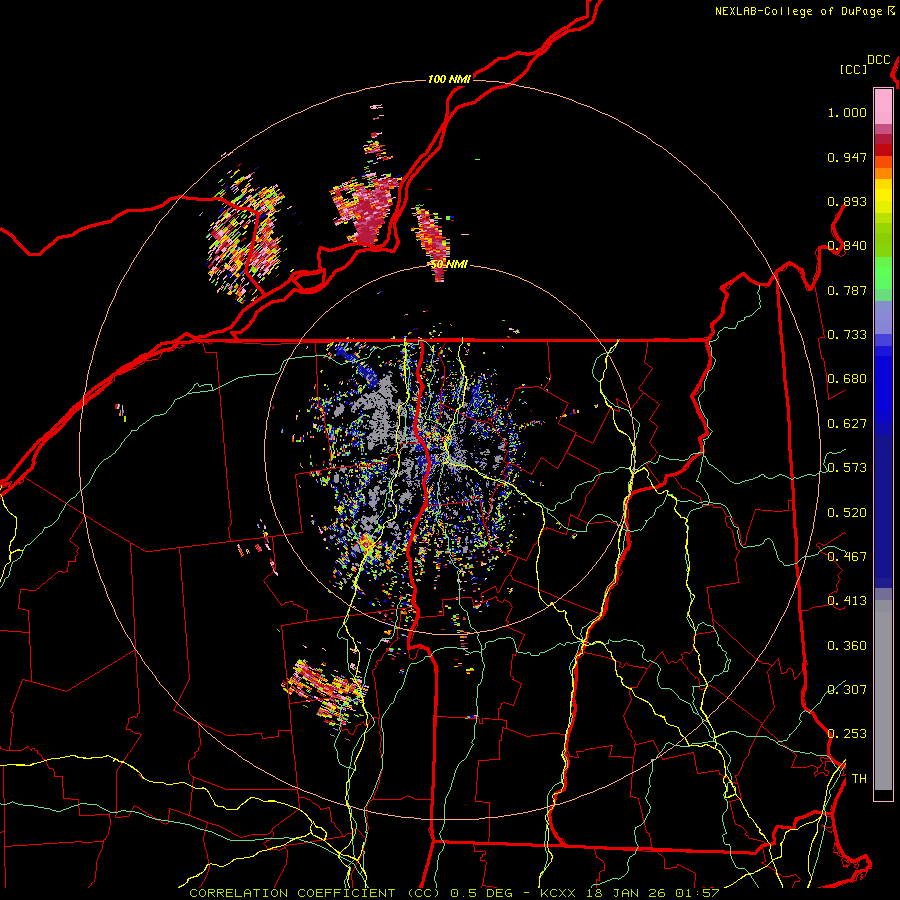Pick the gray color bar segment

click(x=883, y=695)
